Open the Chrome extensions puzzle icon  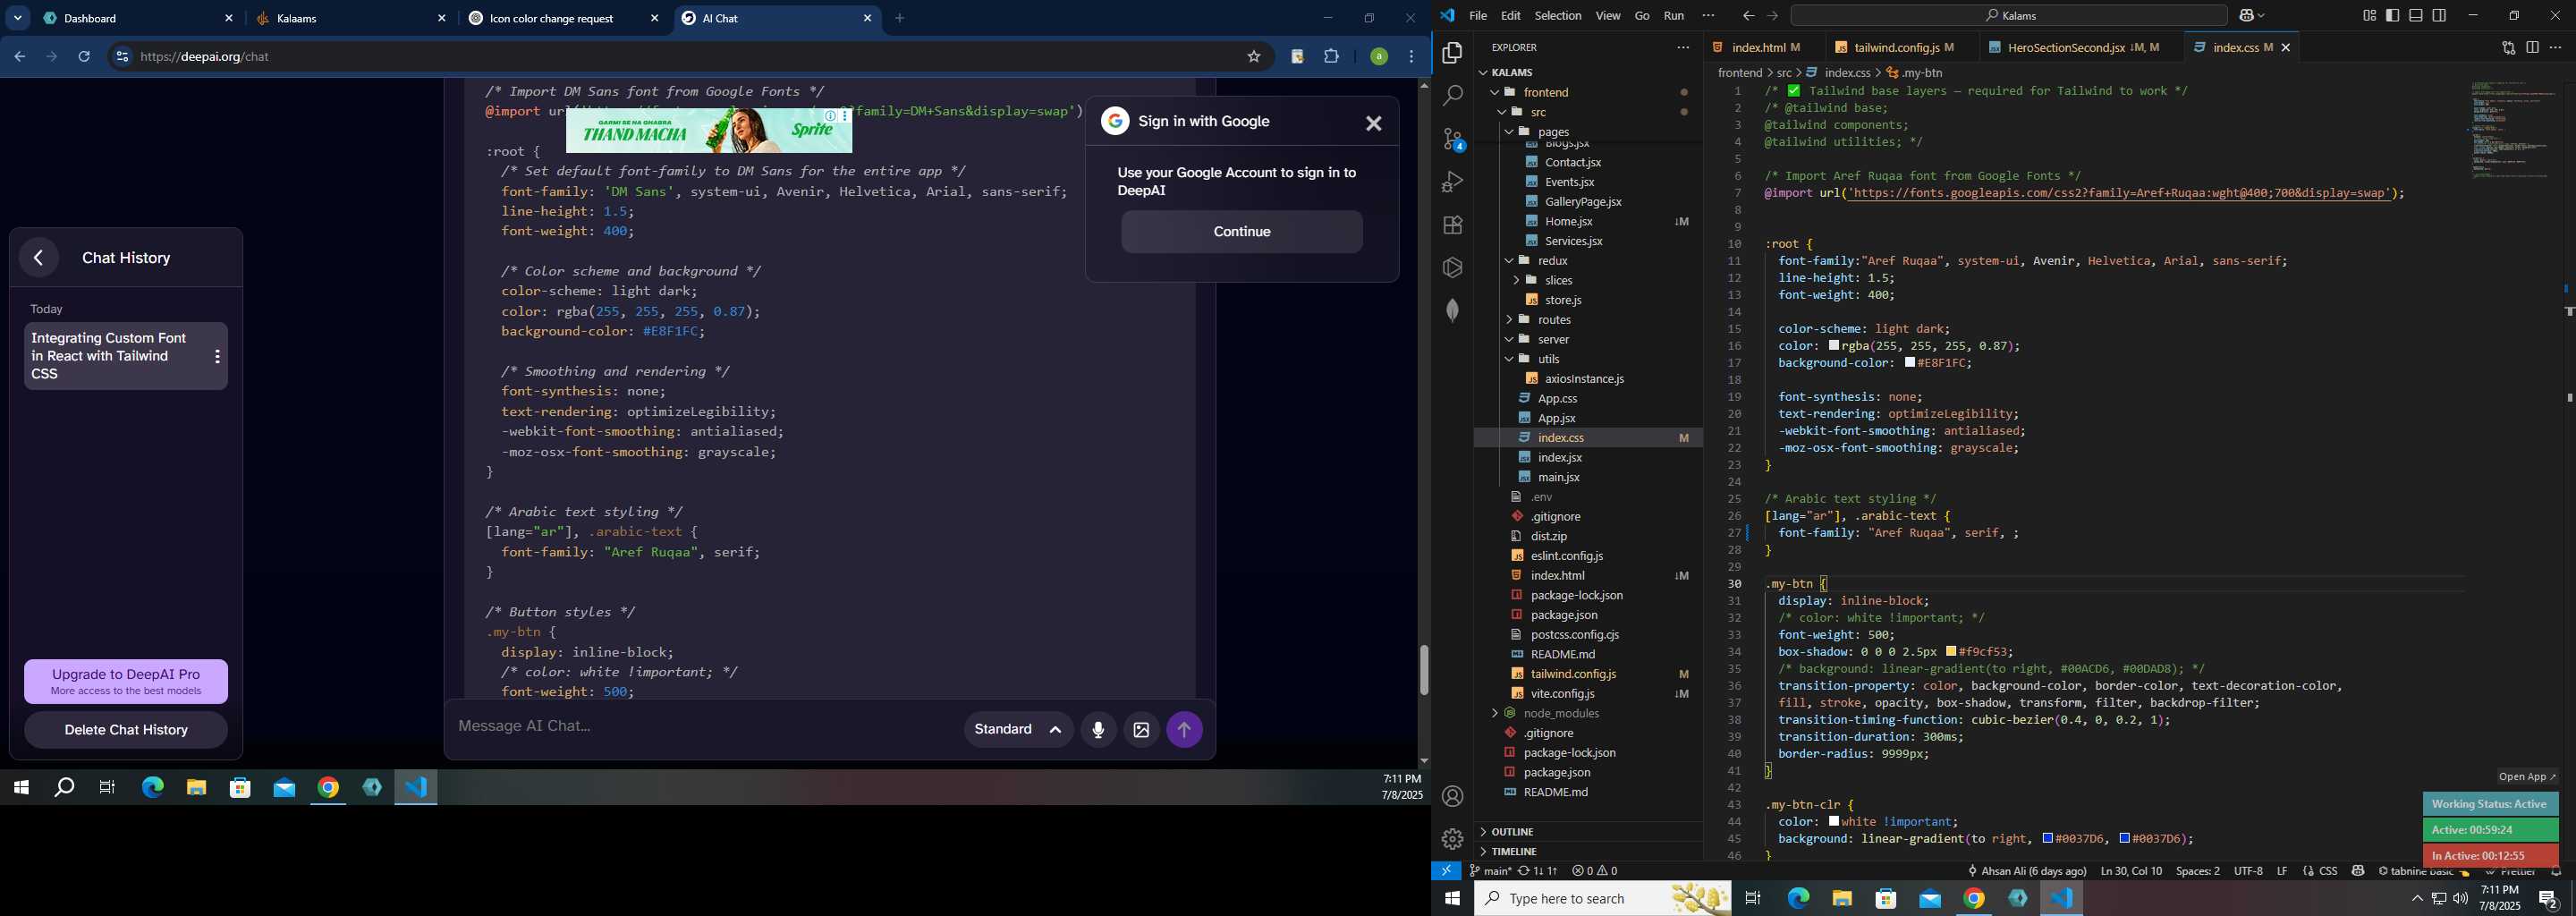1331,57
